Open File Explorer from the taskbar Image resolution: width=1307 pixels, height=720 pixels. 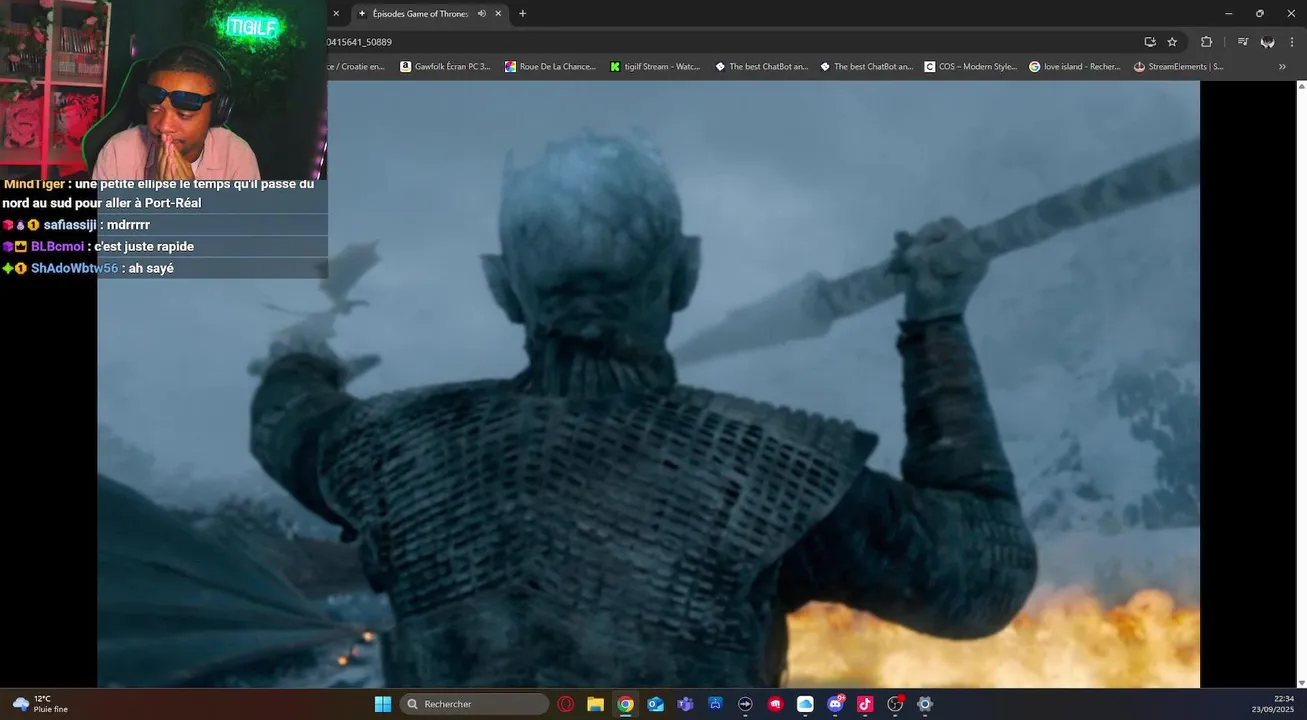pyautogui.click(x=595, y=704)
